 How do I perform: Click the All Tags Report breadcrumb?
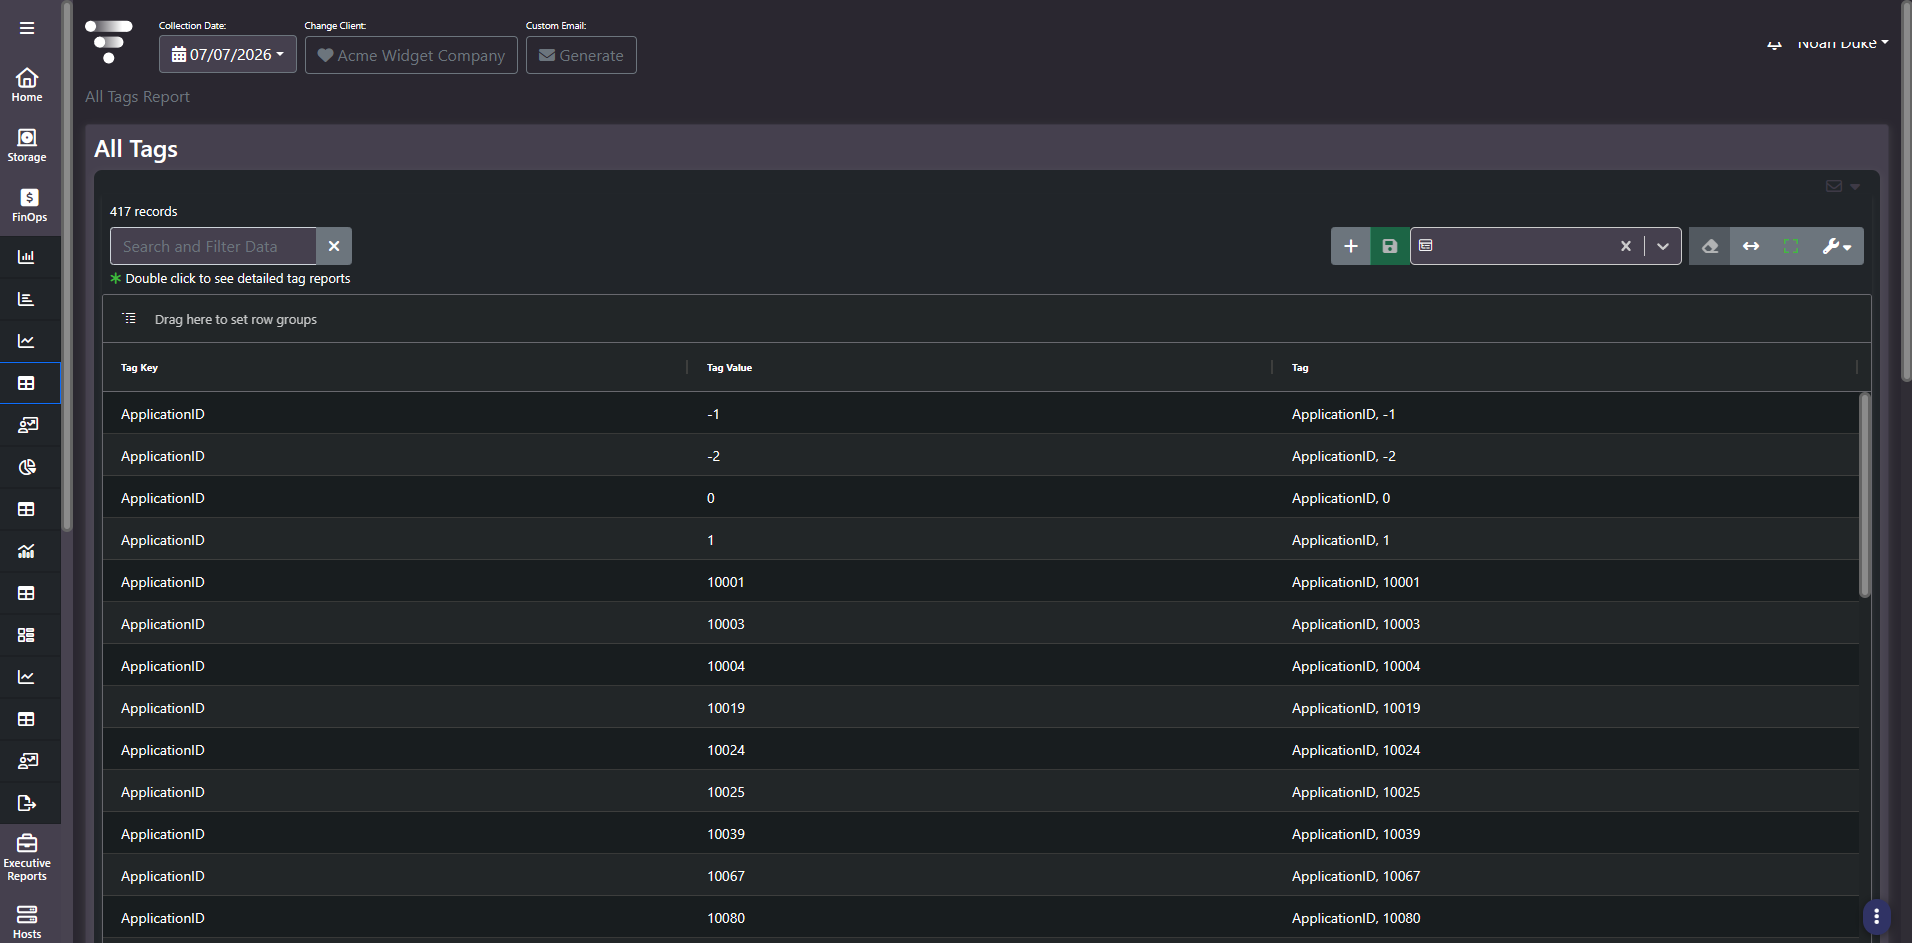[x=137, y=97]
